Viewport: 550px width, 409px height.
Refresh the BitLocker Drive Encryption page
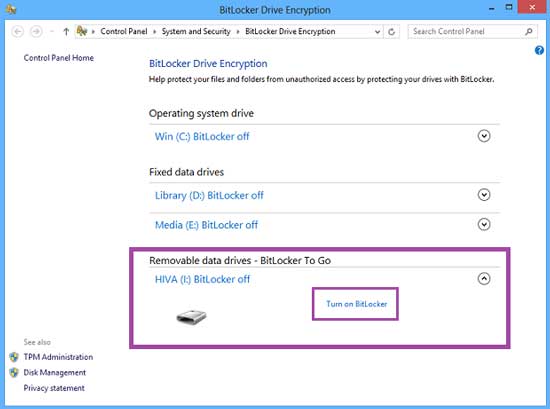coord(391,32)
